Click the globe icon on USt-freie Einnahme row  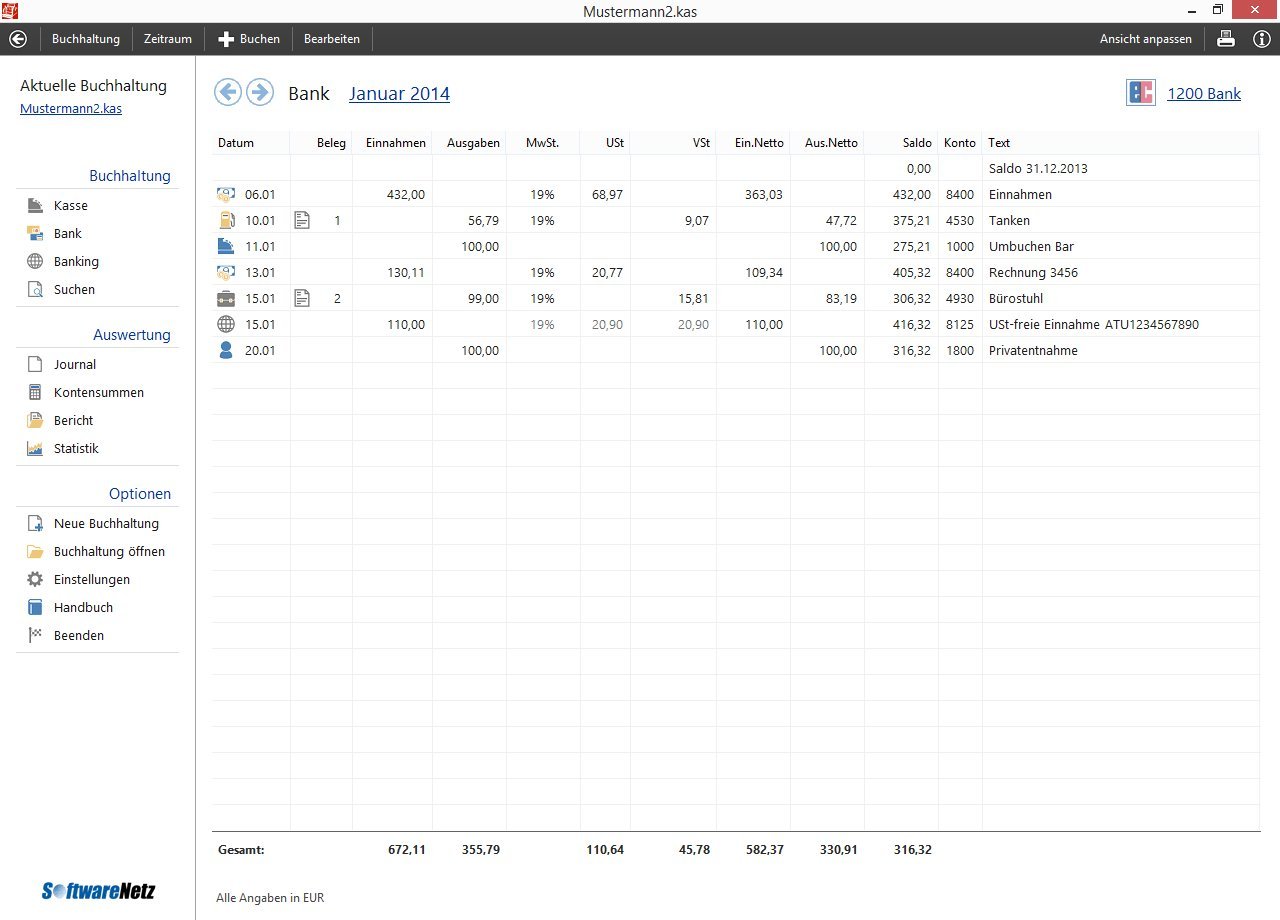tap(226, 324)
